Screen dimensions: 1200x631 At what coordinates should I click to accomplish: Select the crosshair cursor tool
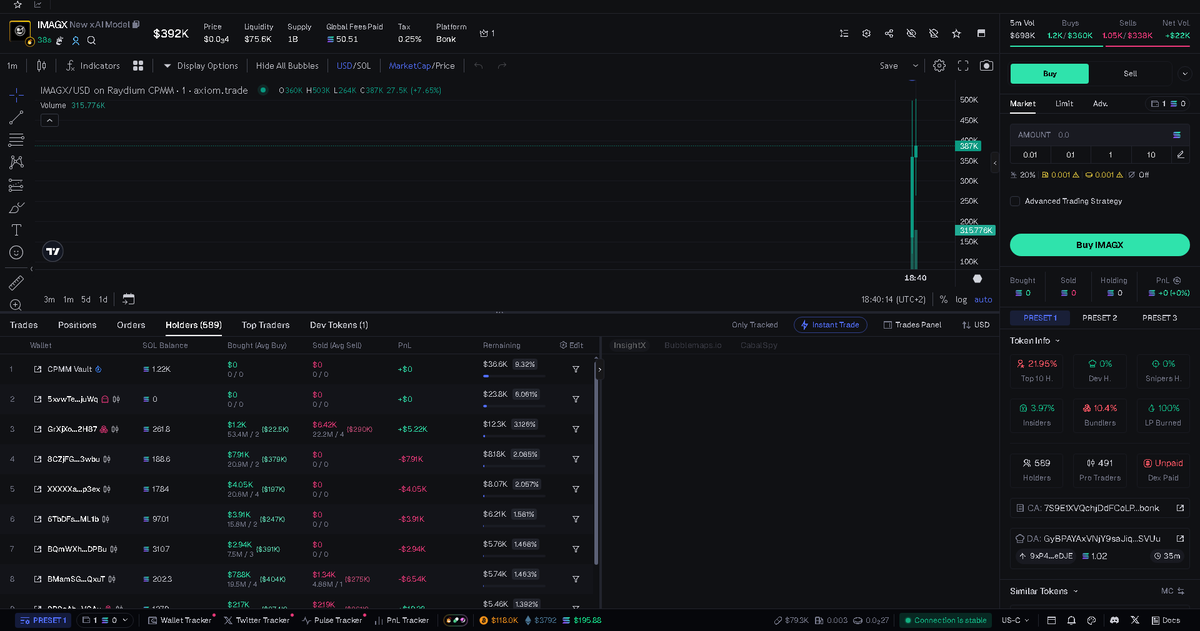[16, 94]
